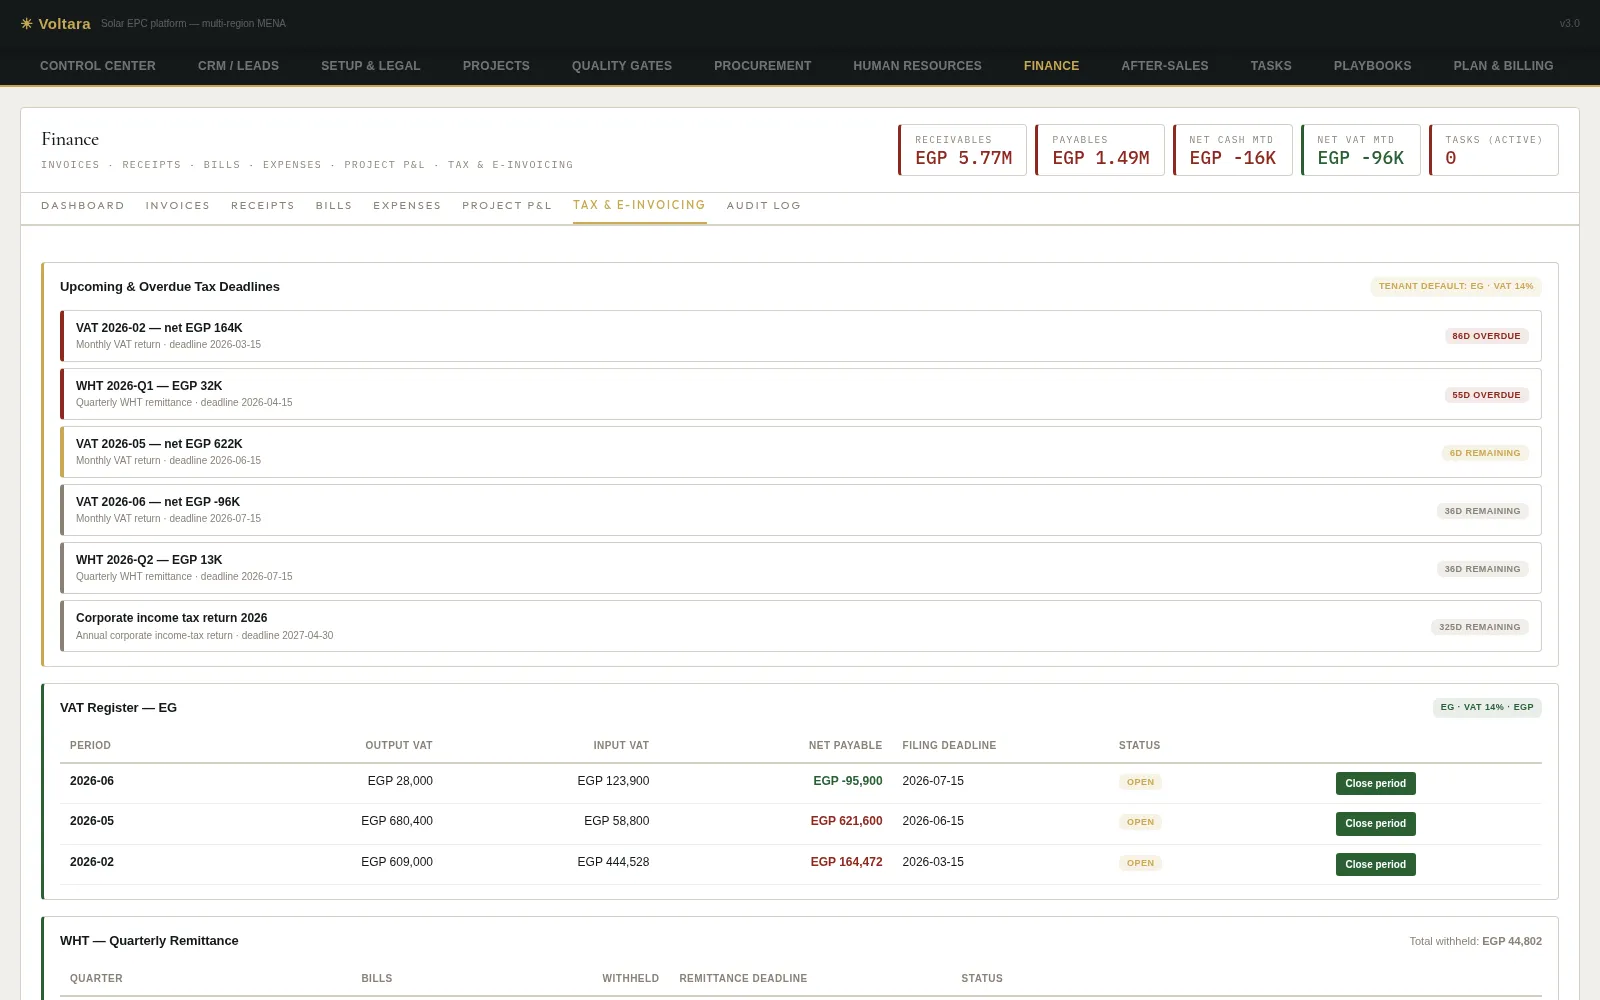The height and width of the screenshot is (1000, 1600).
Task: Click the OPEN status for period 2026-06
Action: (x=1140, y=782)
